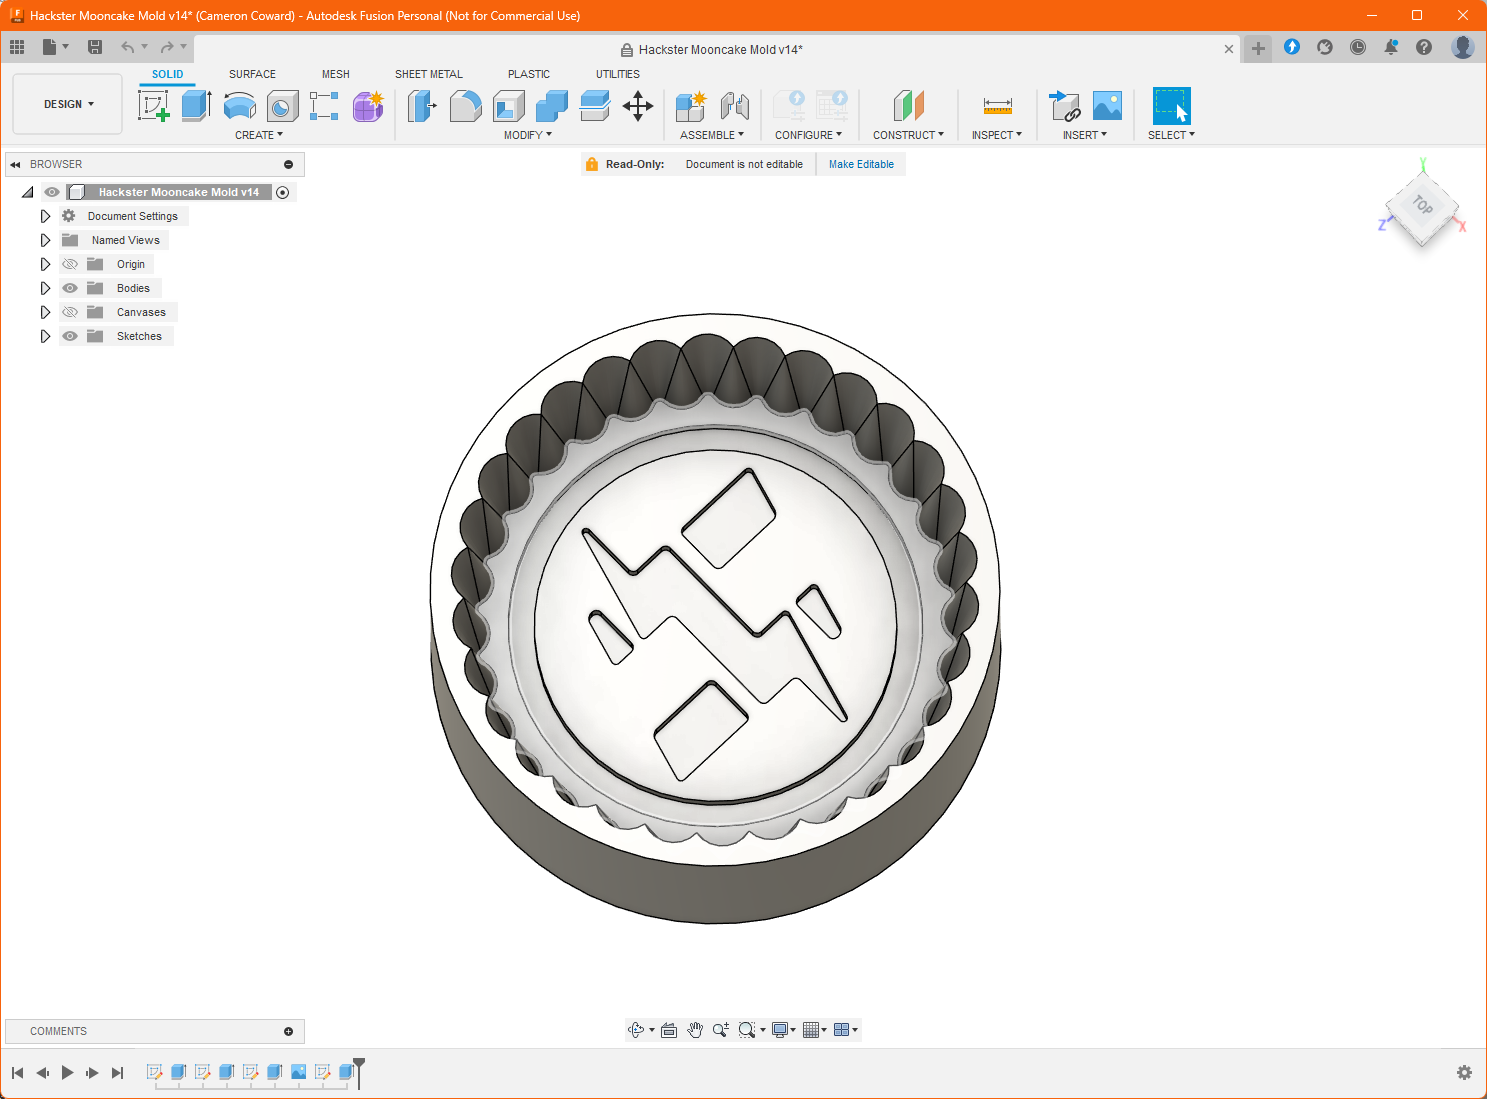The width and height of the screenshot is (1487, 1099).
Task: Open the MODIFY menu dropdown
Action: click(528, 135)
